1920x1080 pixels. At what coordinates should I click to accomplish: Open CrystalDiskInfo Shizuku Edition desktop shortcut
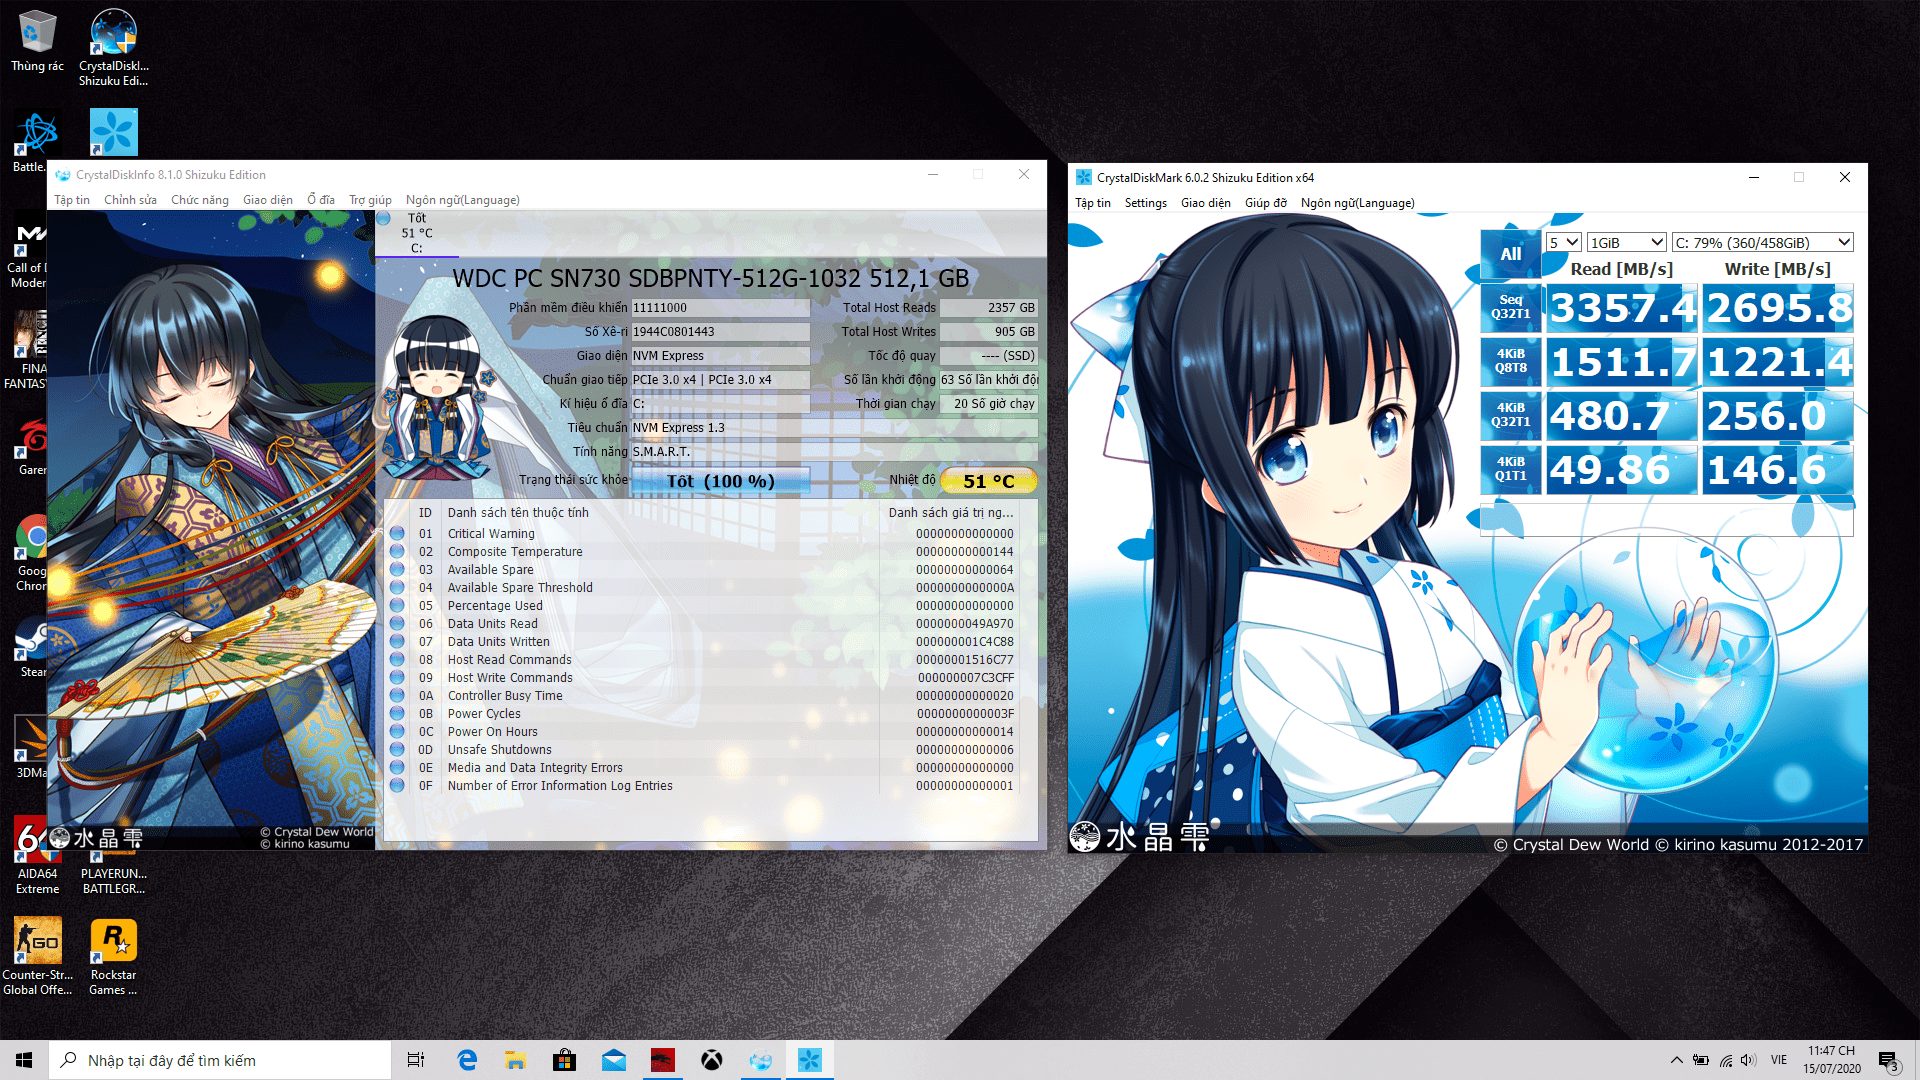click(113, 46)
